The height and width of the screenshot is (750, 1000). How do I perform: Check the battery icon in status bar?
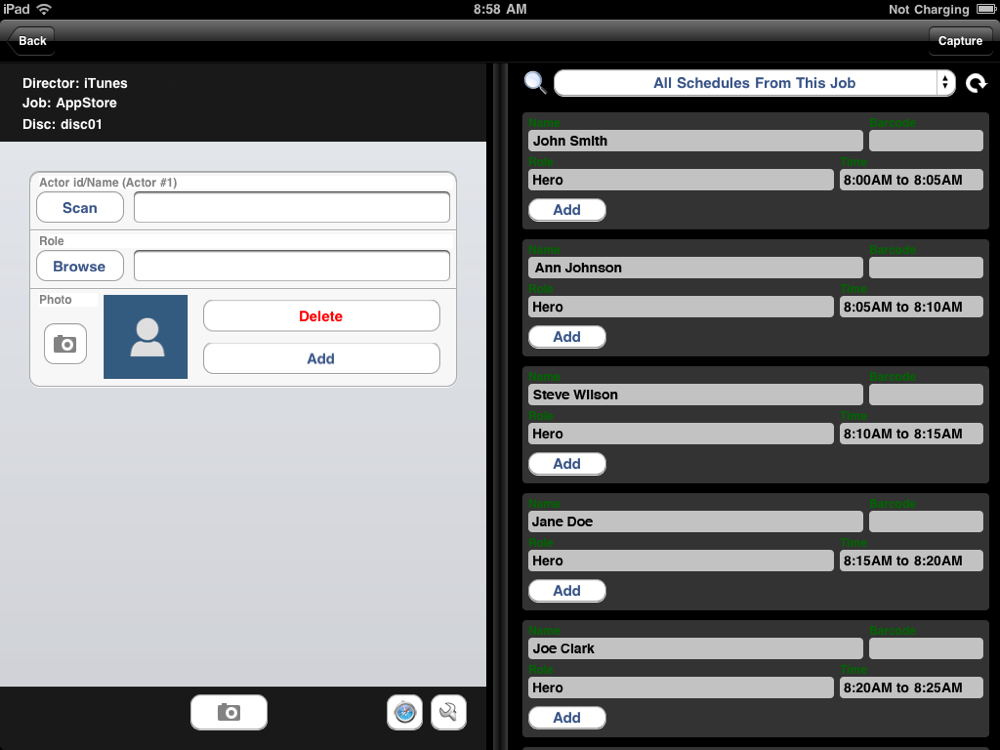point(985,9)
